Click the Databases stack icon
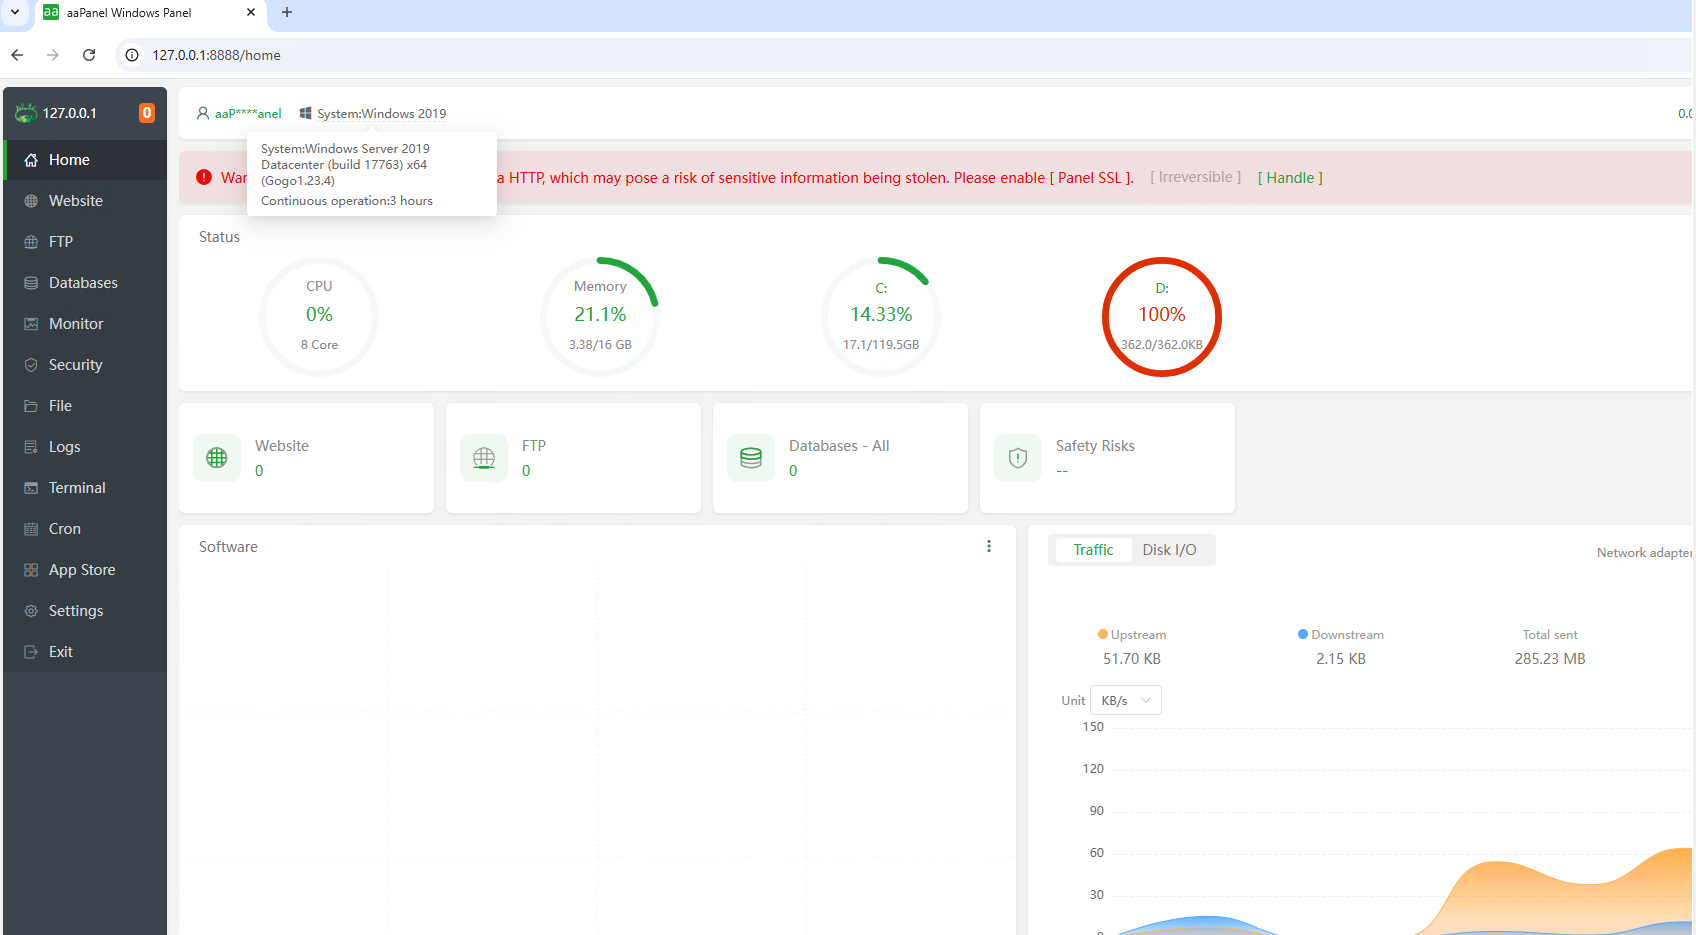 (751, 458)
